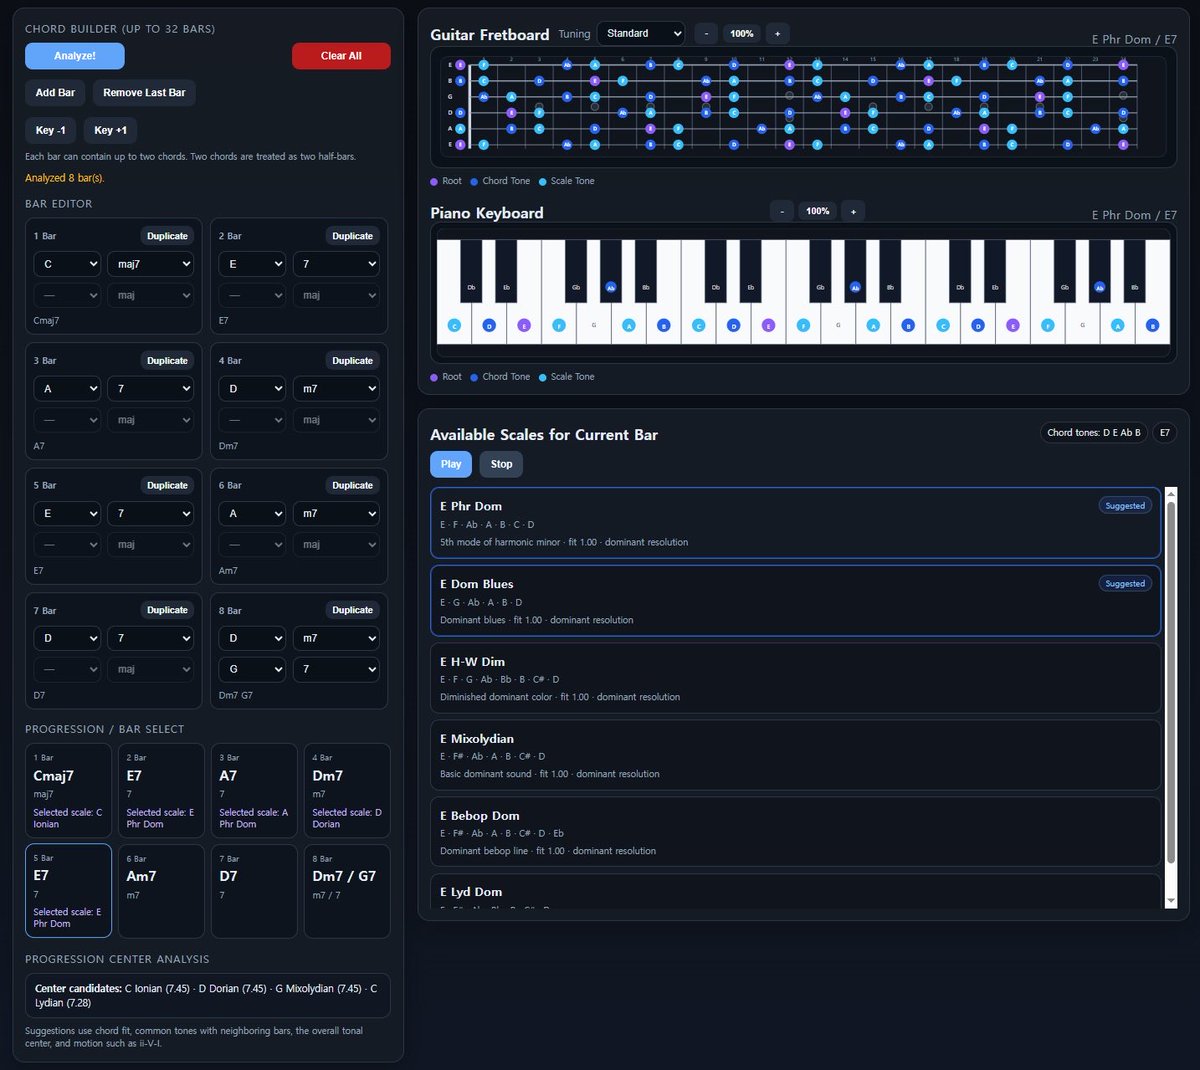Play the current scale
1200x1070 pixels.
tap(451, 464)
